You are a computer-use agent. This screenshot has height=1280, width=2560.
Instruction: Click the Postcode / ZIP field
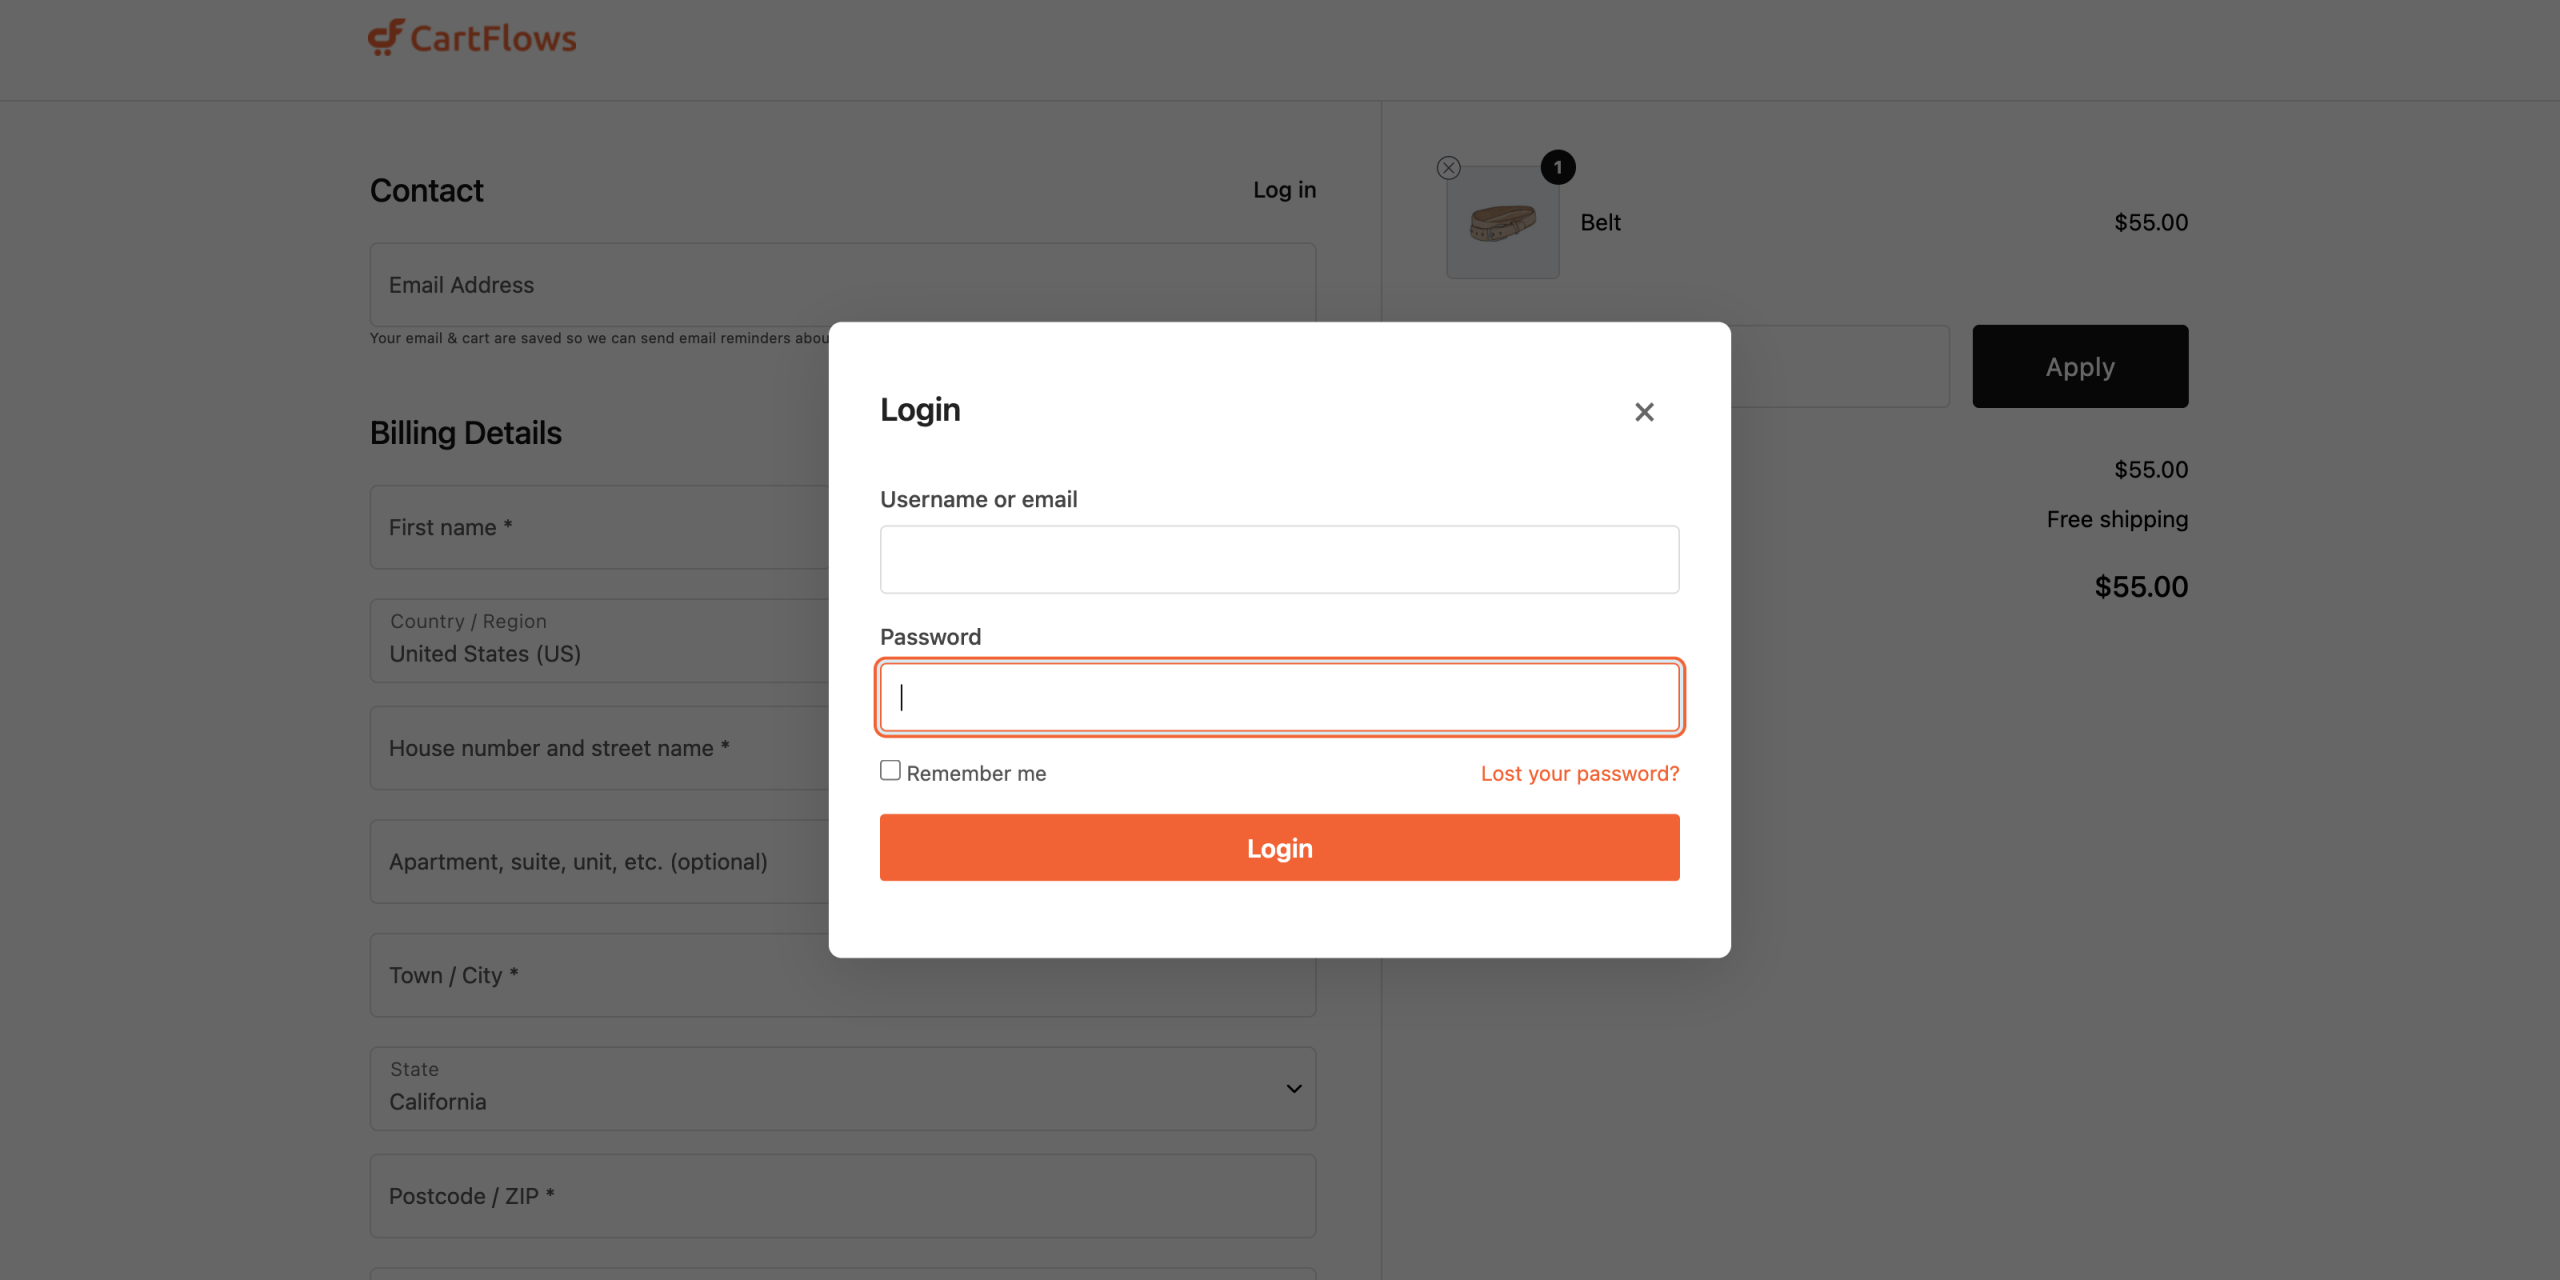tap(843, 1196)
